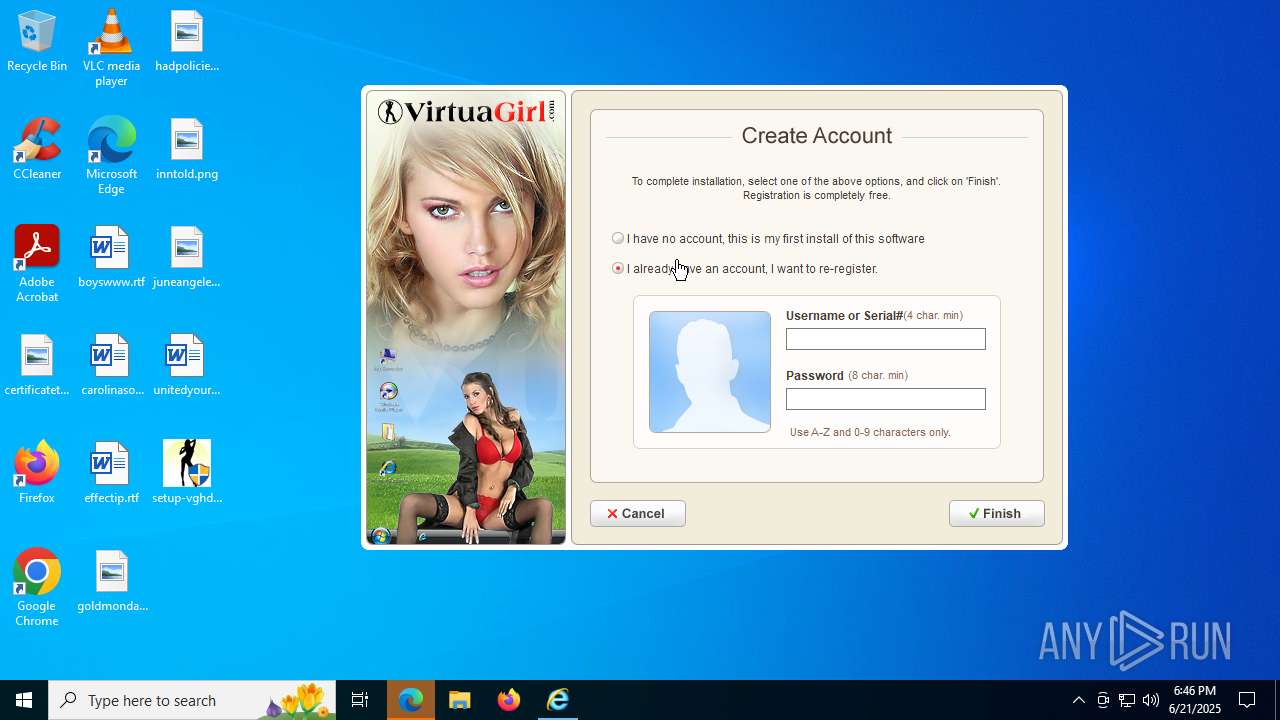Click the 'Create Account' heading text

(x=817, y=136)
